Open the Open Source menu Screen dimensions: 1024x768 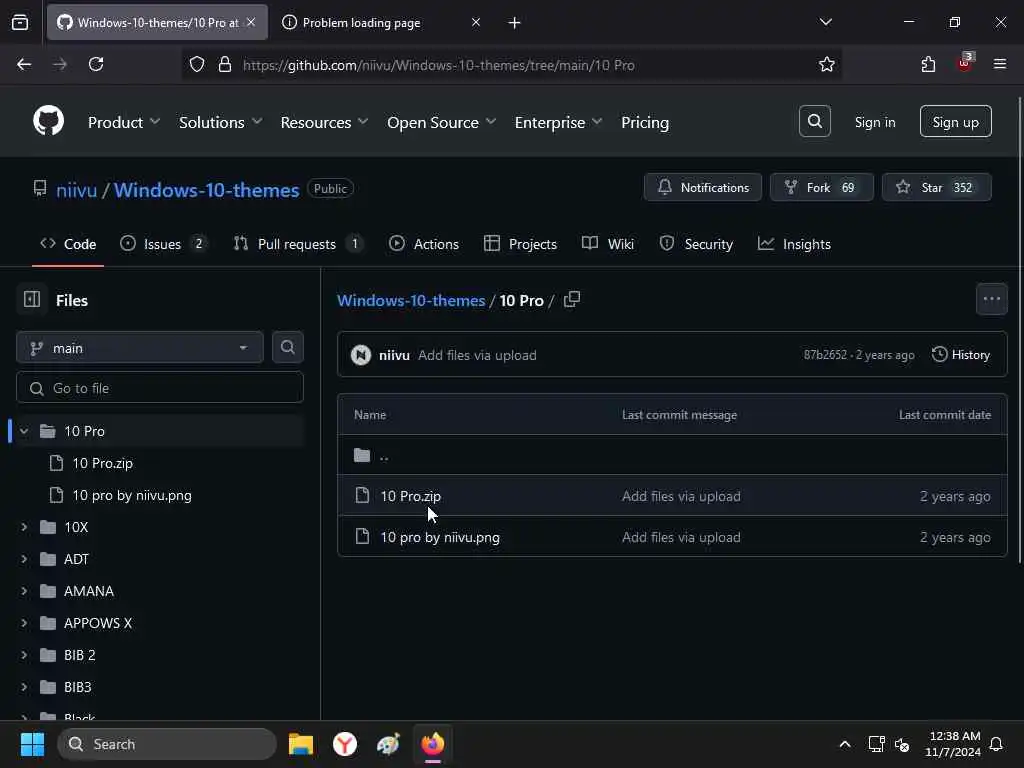[x=441, y=122]
